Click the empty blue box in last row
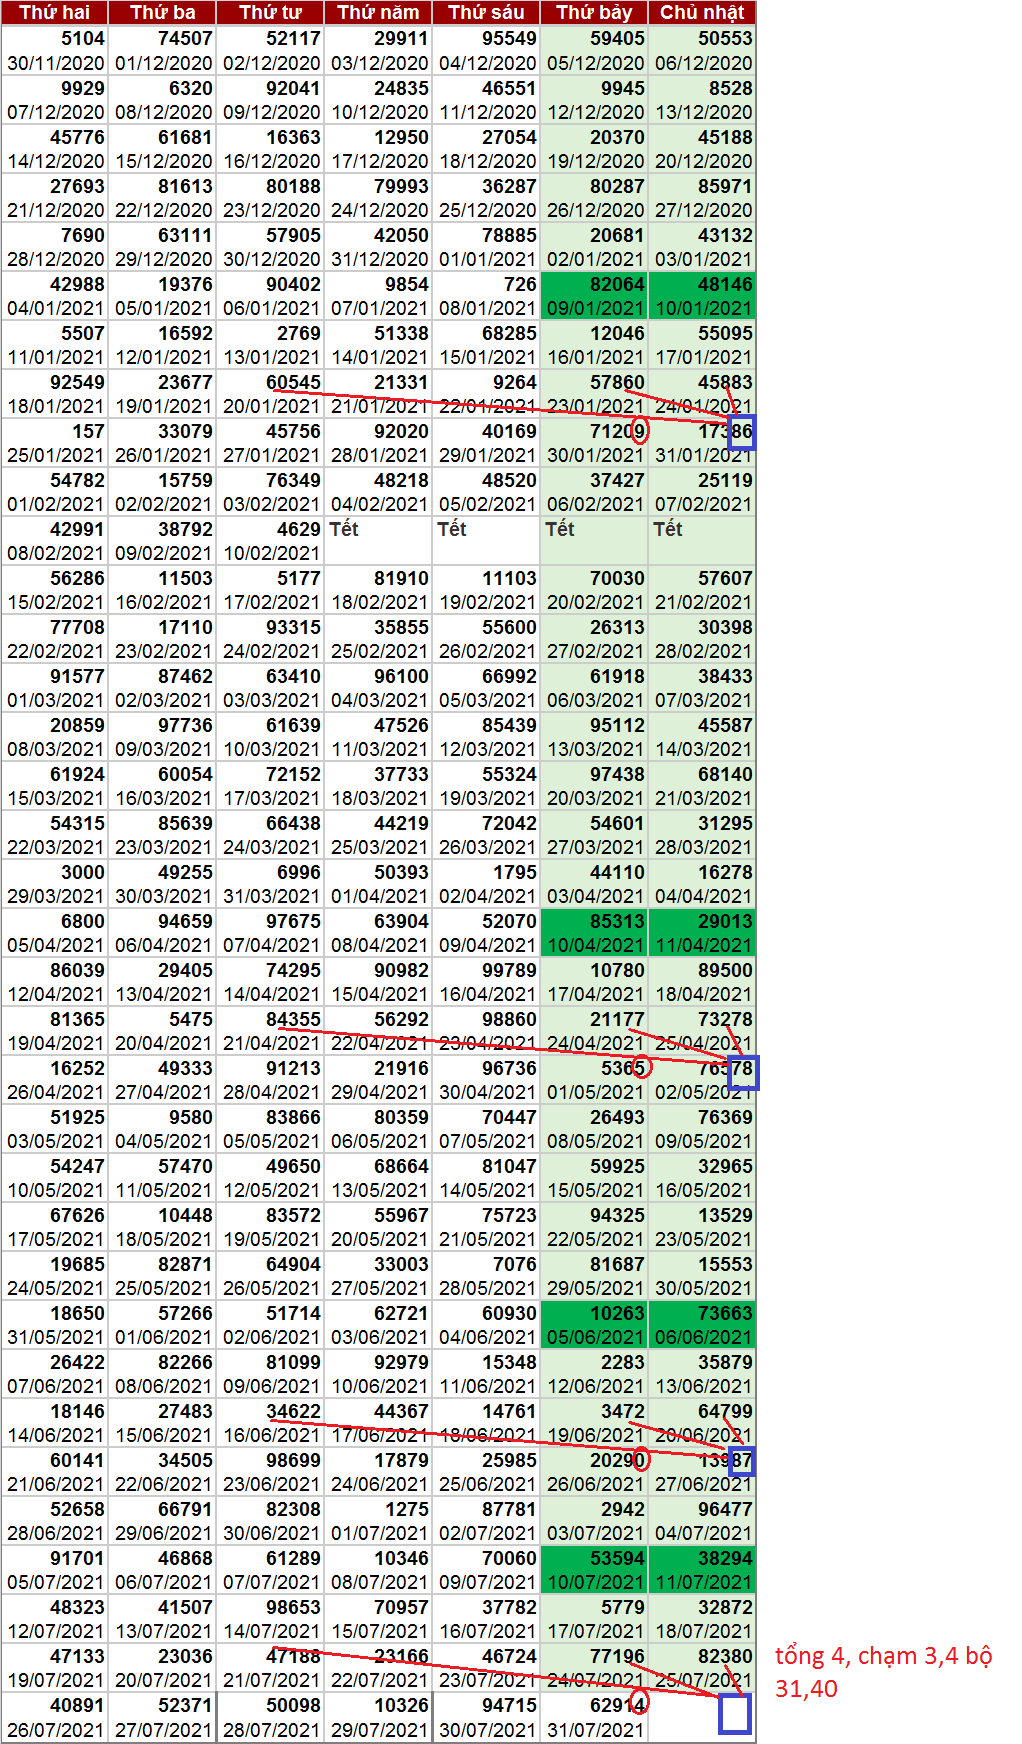 734,1714
